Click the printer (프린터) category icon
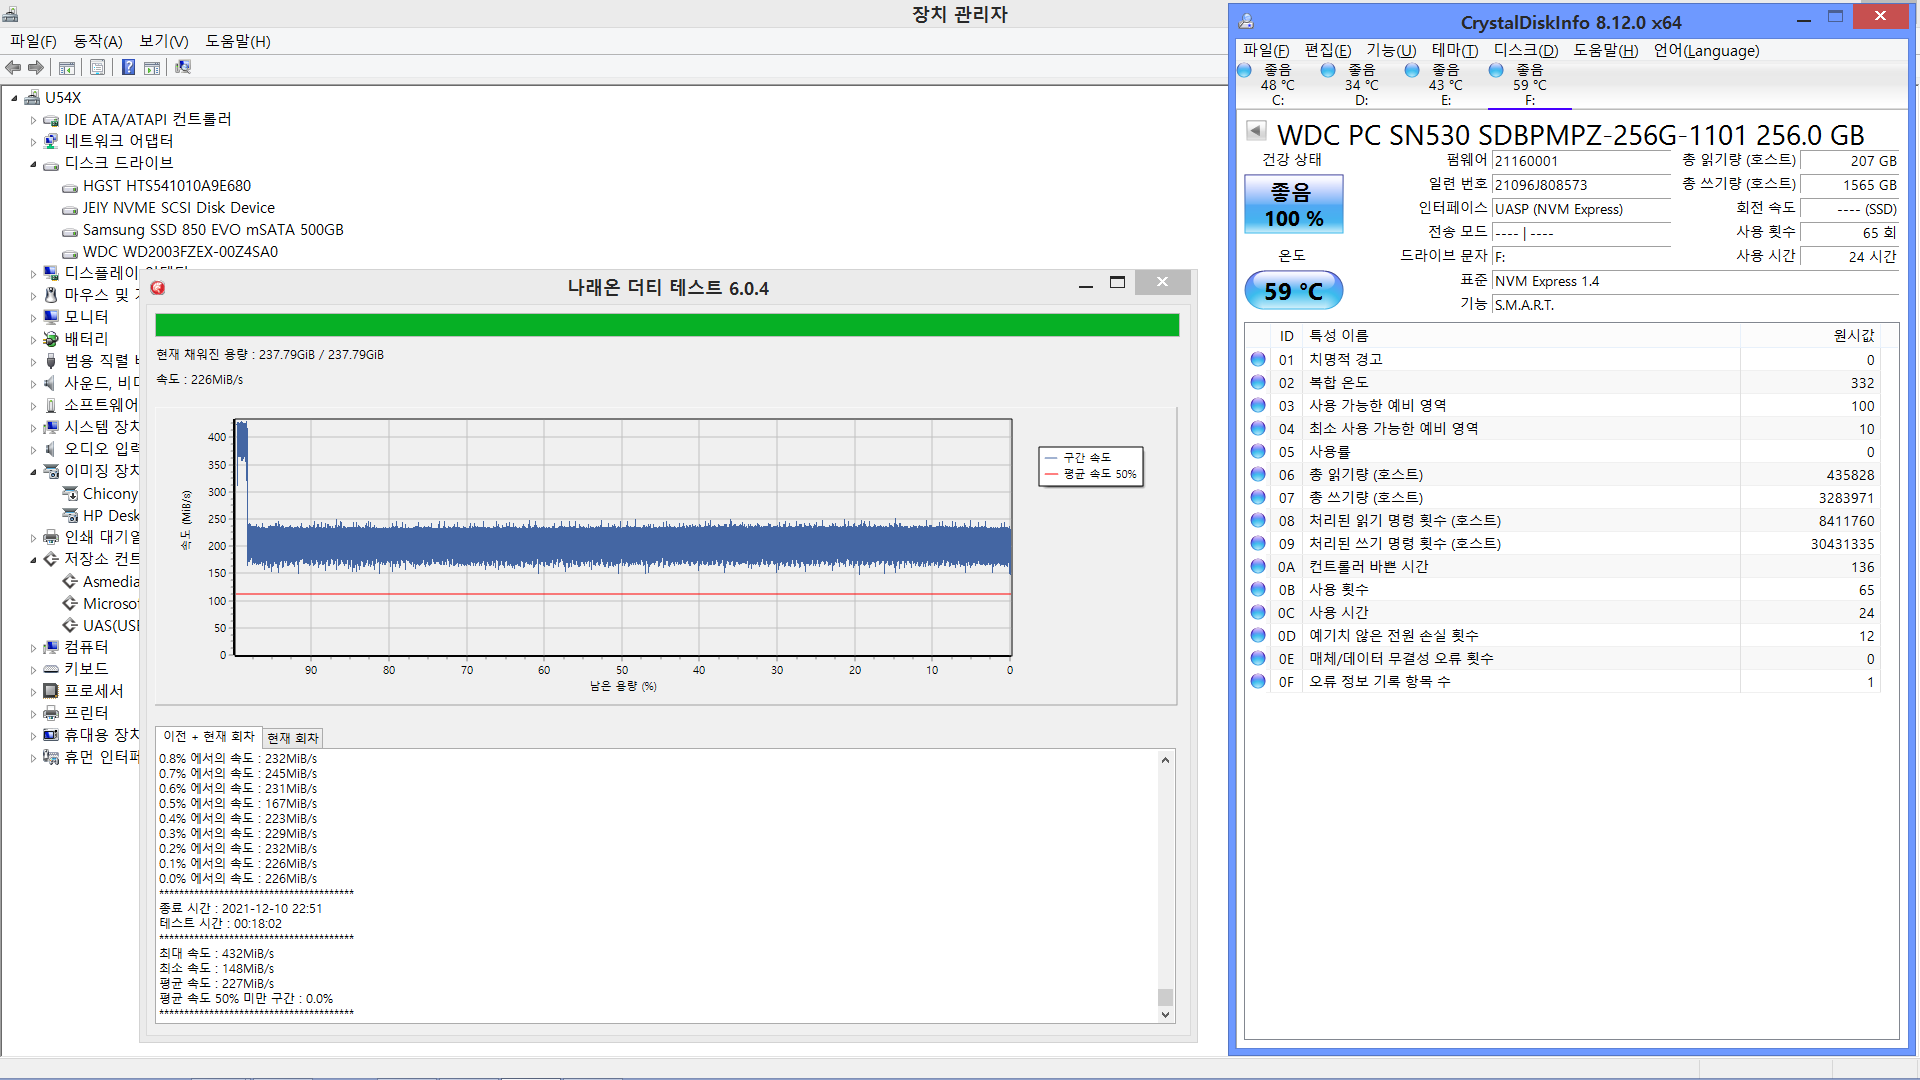Viewport: 1920px width, 1080px height. (51, 713)
